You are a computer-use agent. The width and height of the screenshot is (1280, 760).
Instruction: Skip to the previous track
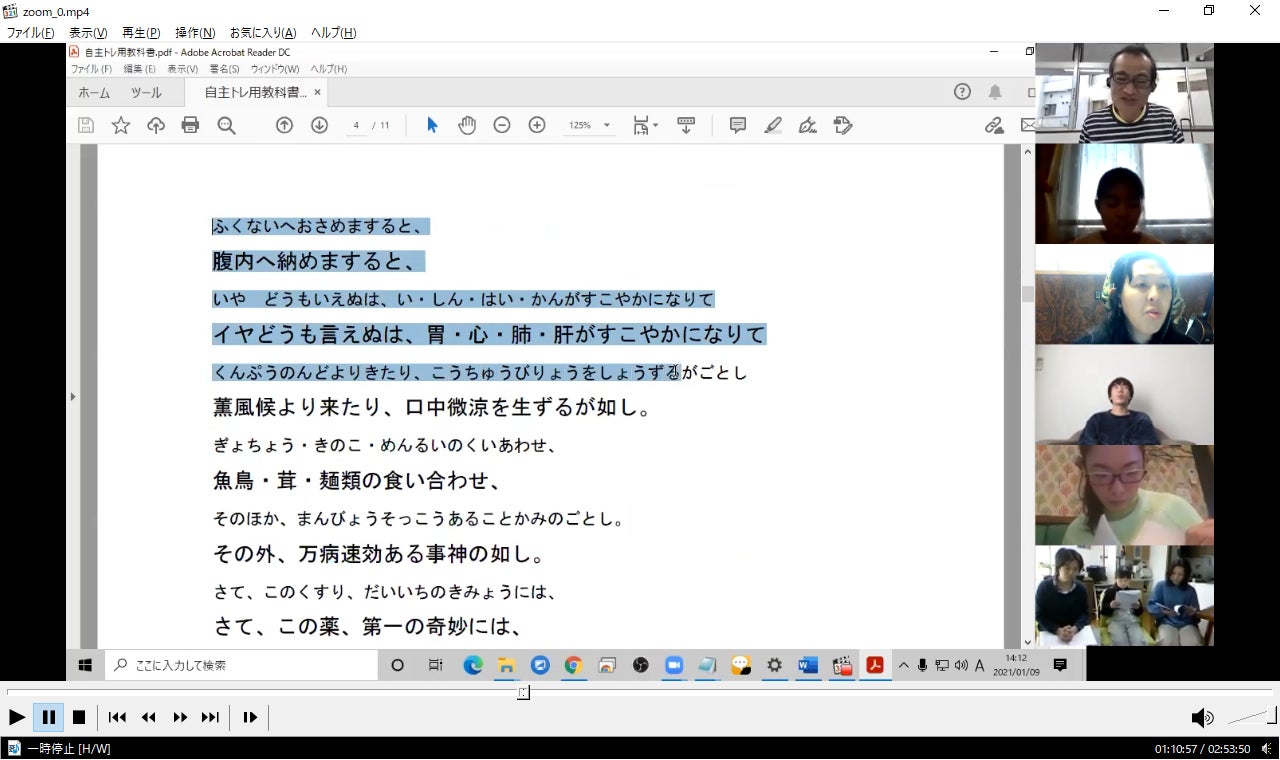117,717
